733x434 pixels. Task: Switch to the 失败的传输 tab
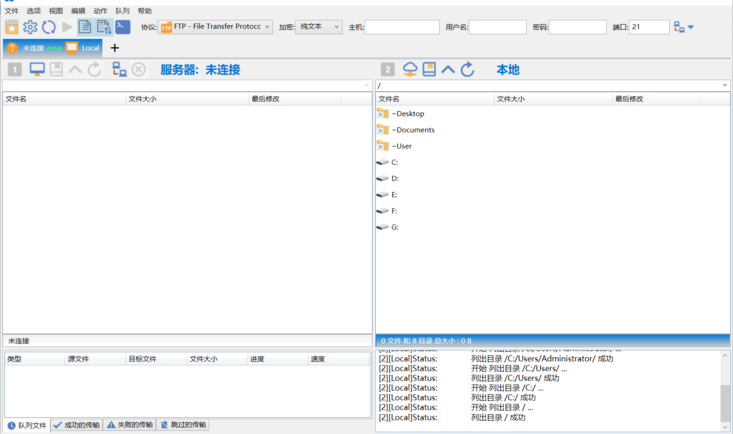130,425
